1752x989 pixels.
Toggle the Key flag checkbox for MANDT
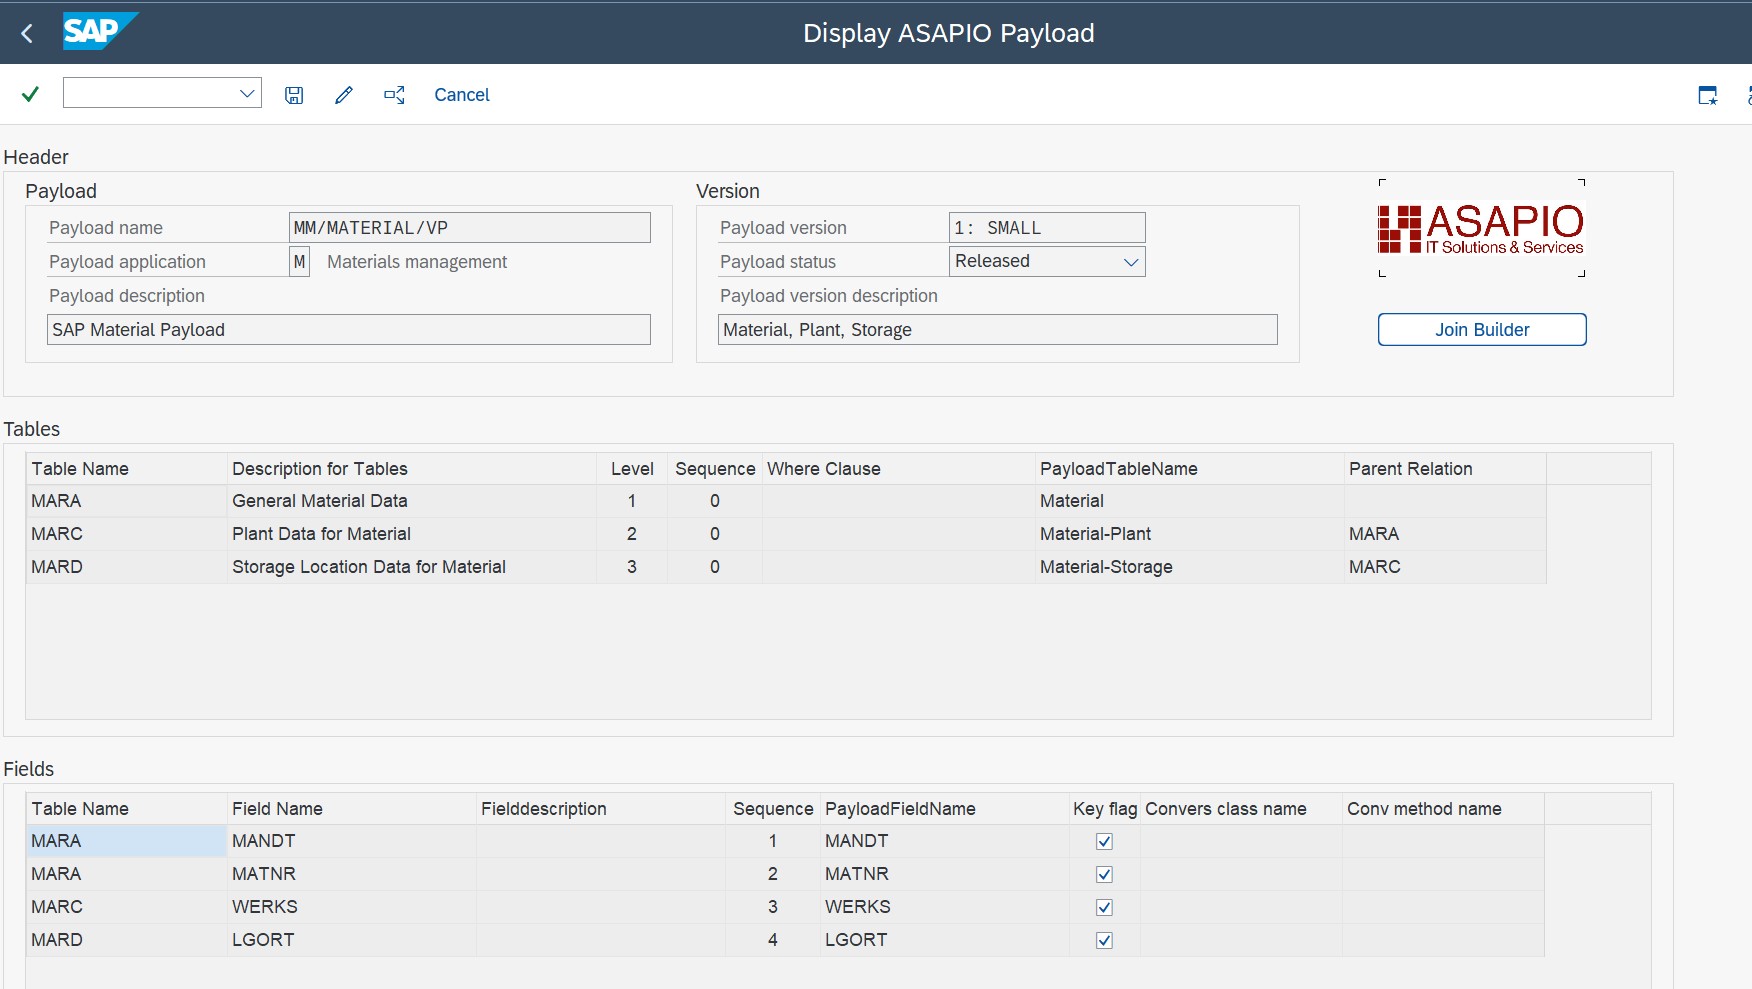pos(1104,841)
